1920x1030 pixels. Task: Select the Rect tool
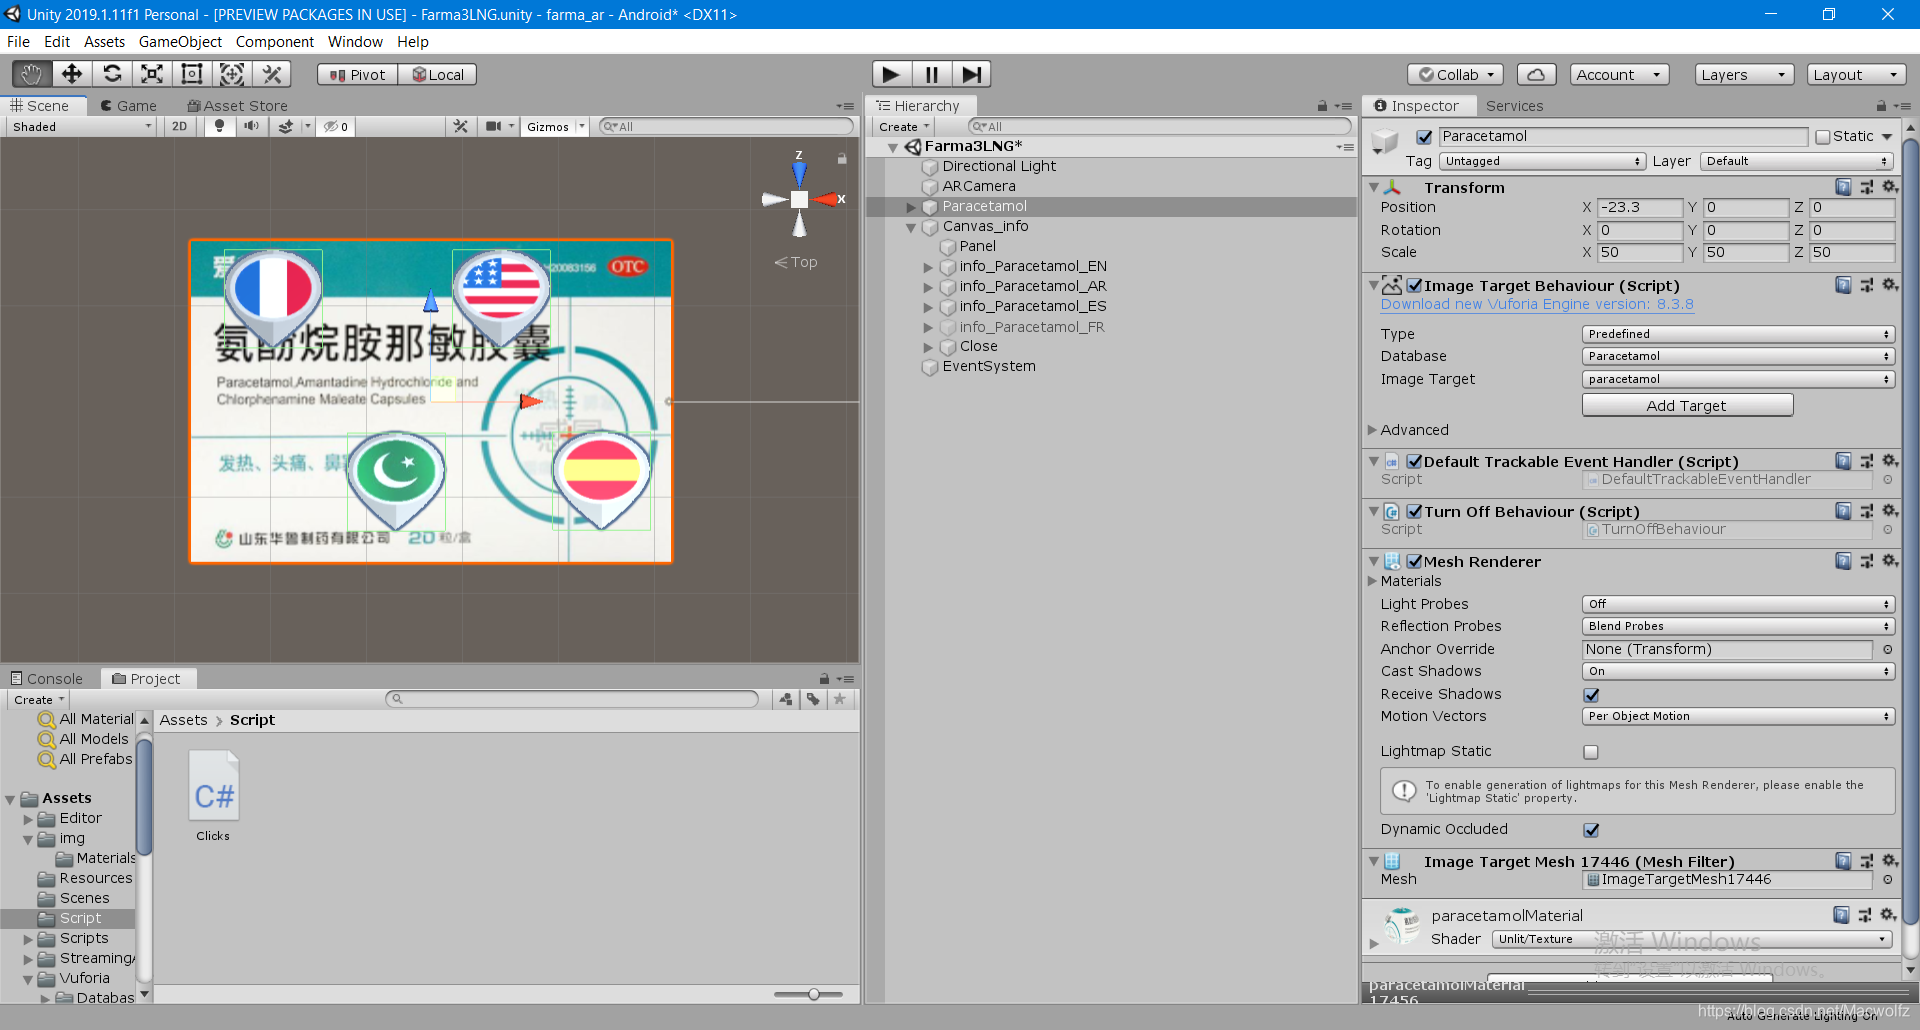click(x=192, y=74)
